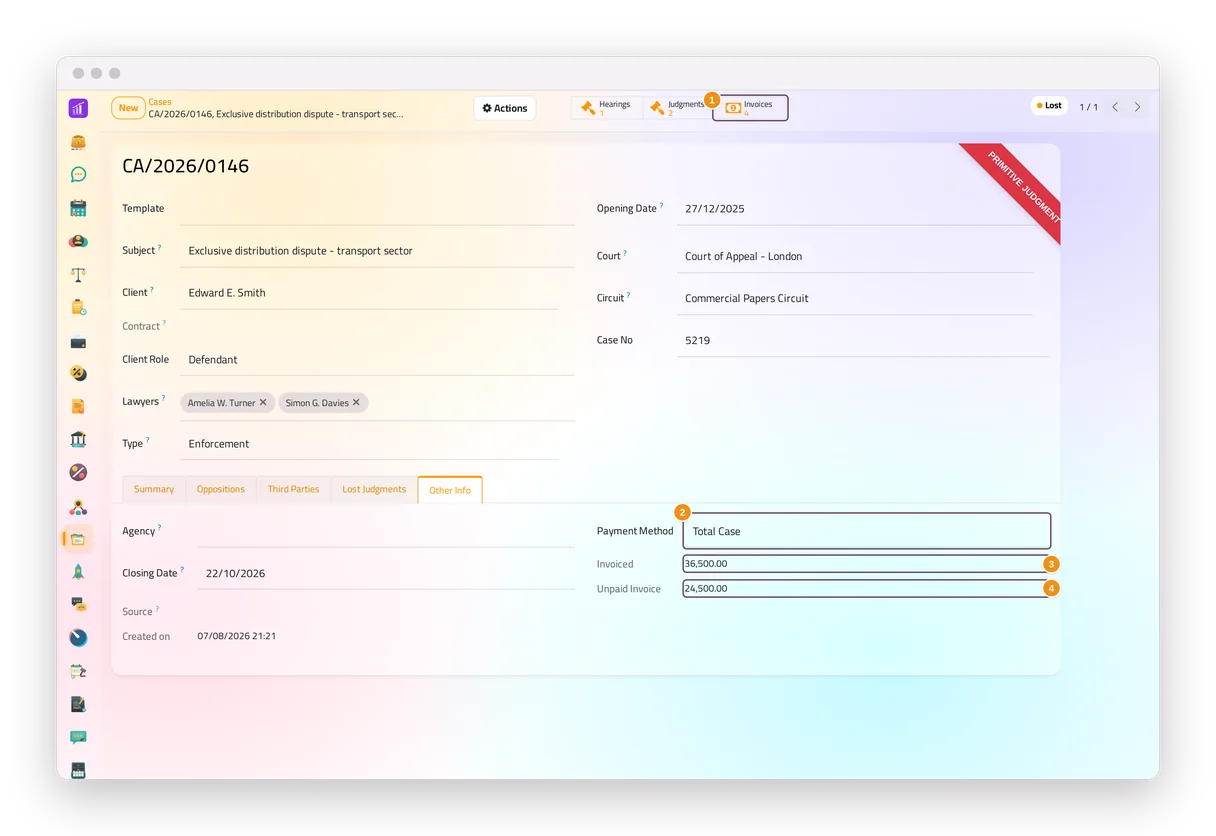This screenshot has width=1216, height=836.
Task: Open the Client Role Defendant selector
Action: 377,360
